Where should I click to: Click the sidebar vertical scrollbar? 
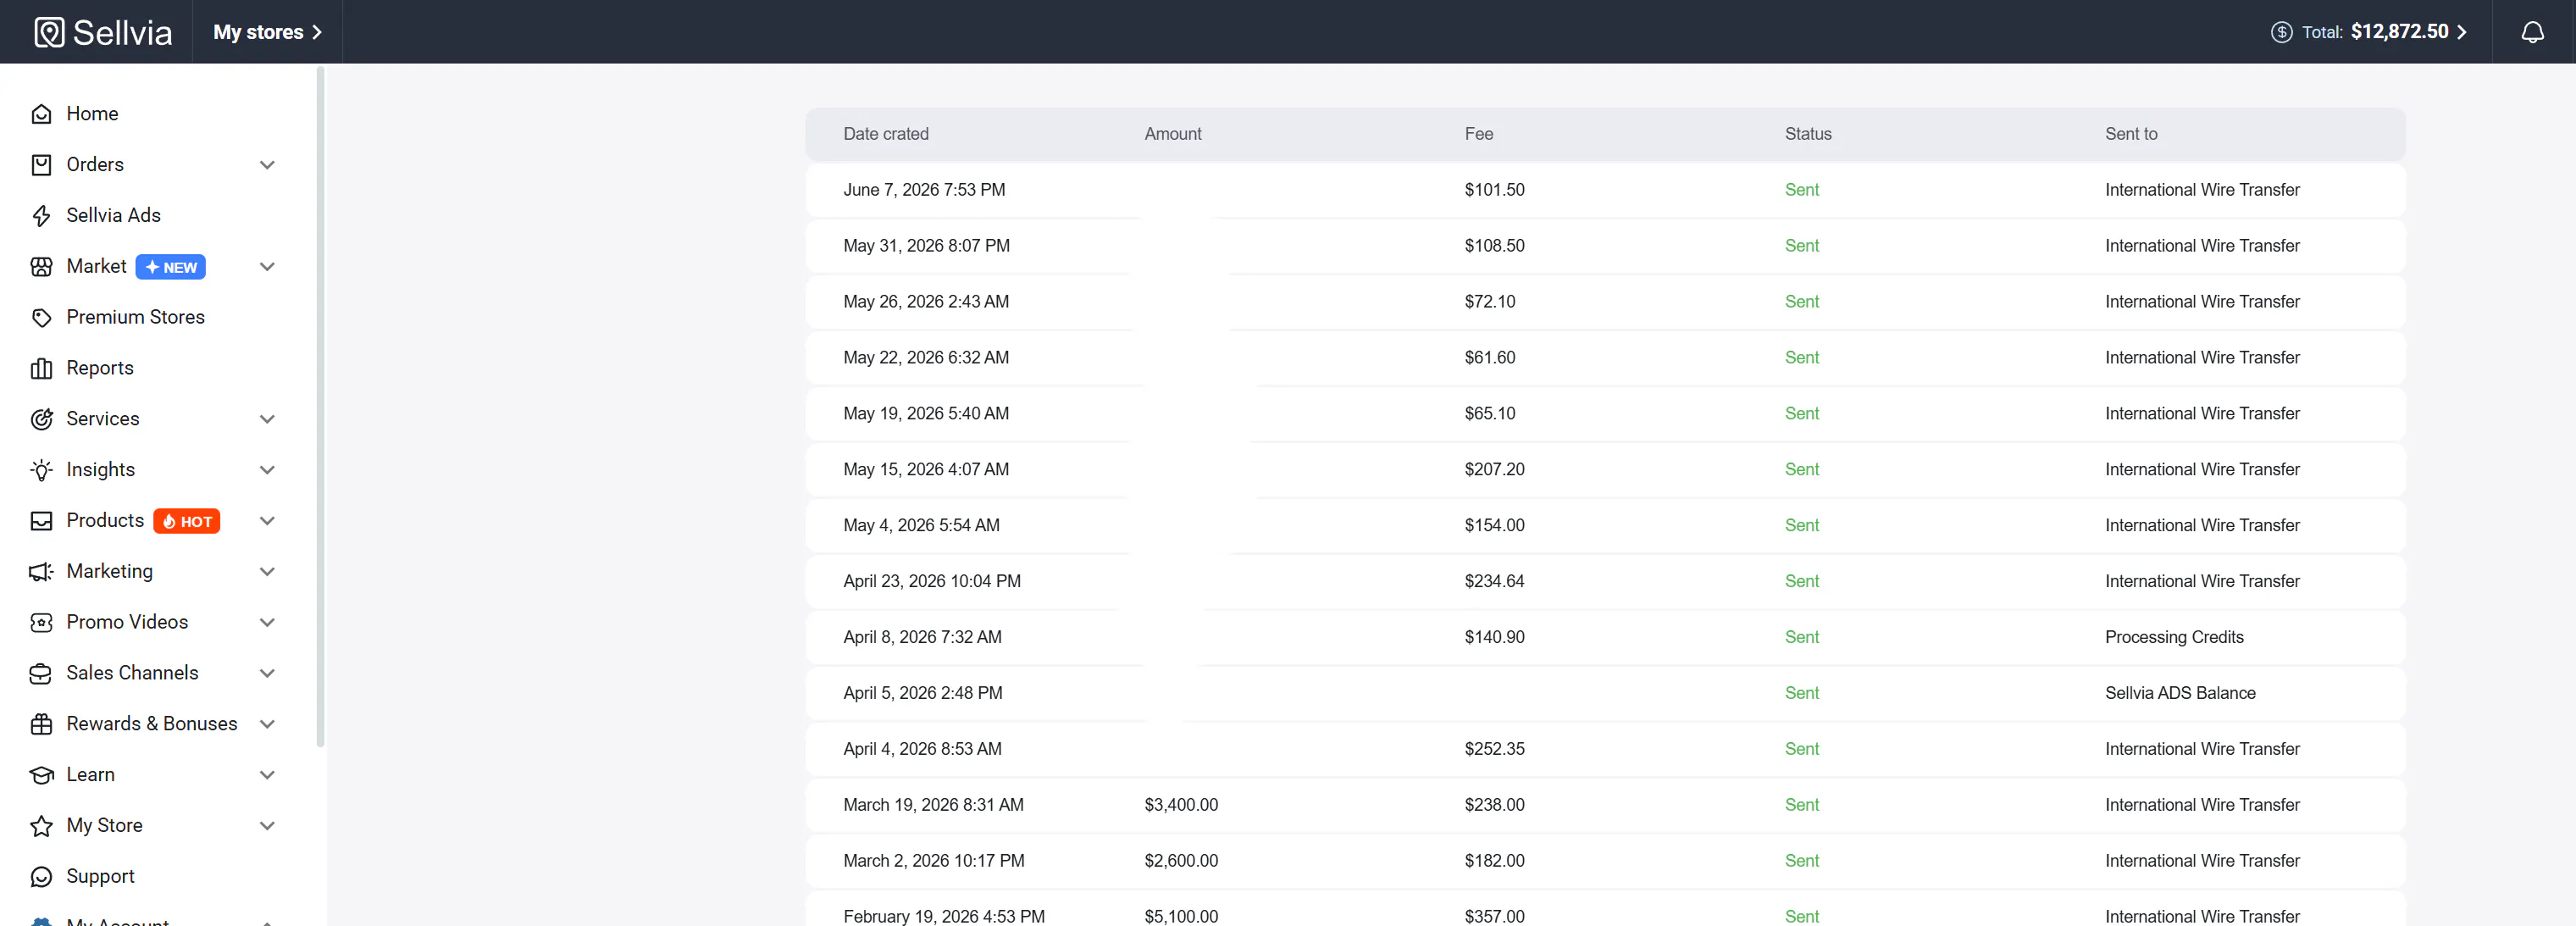[320, 407]
